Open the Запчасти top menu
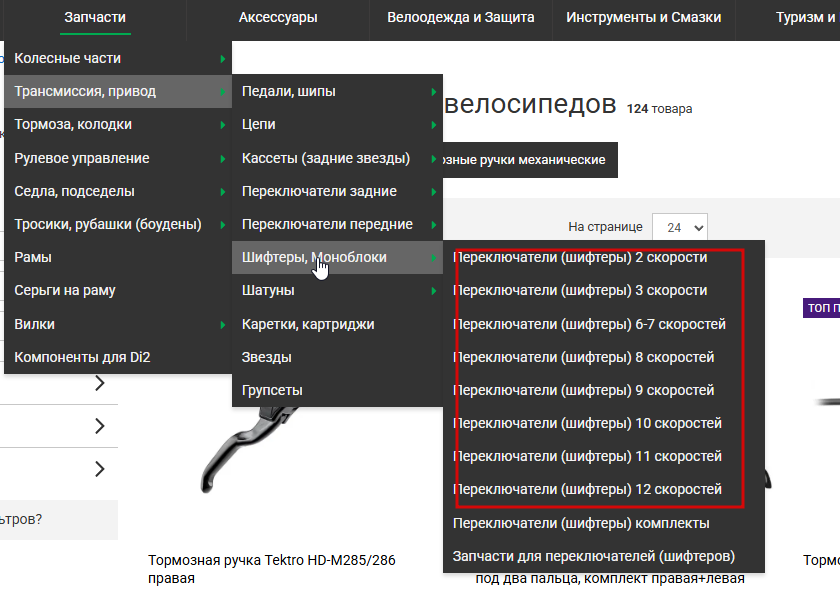840x599 pixels. point(95,18)
